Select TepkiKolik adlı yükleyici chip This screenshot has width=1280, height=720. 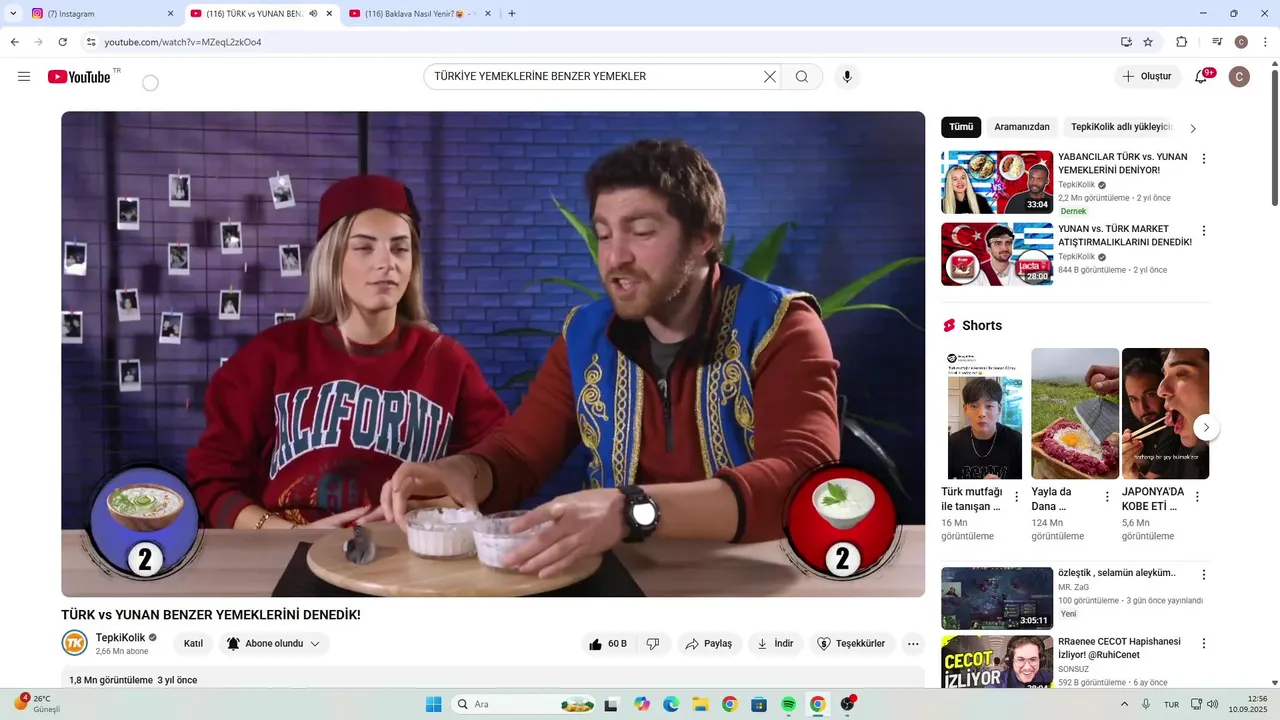coord(1121,127)
